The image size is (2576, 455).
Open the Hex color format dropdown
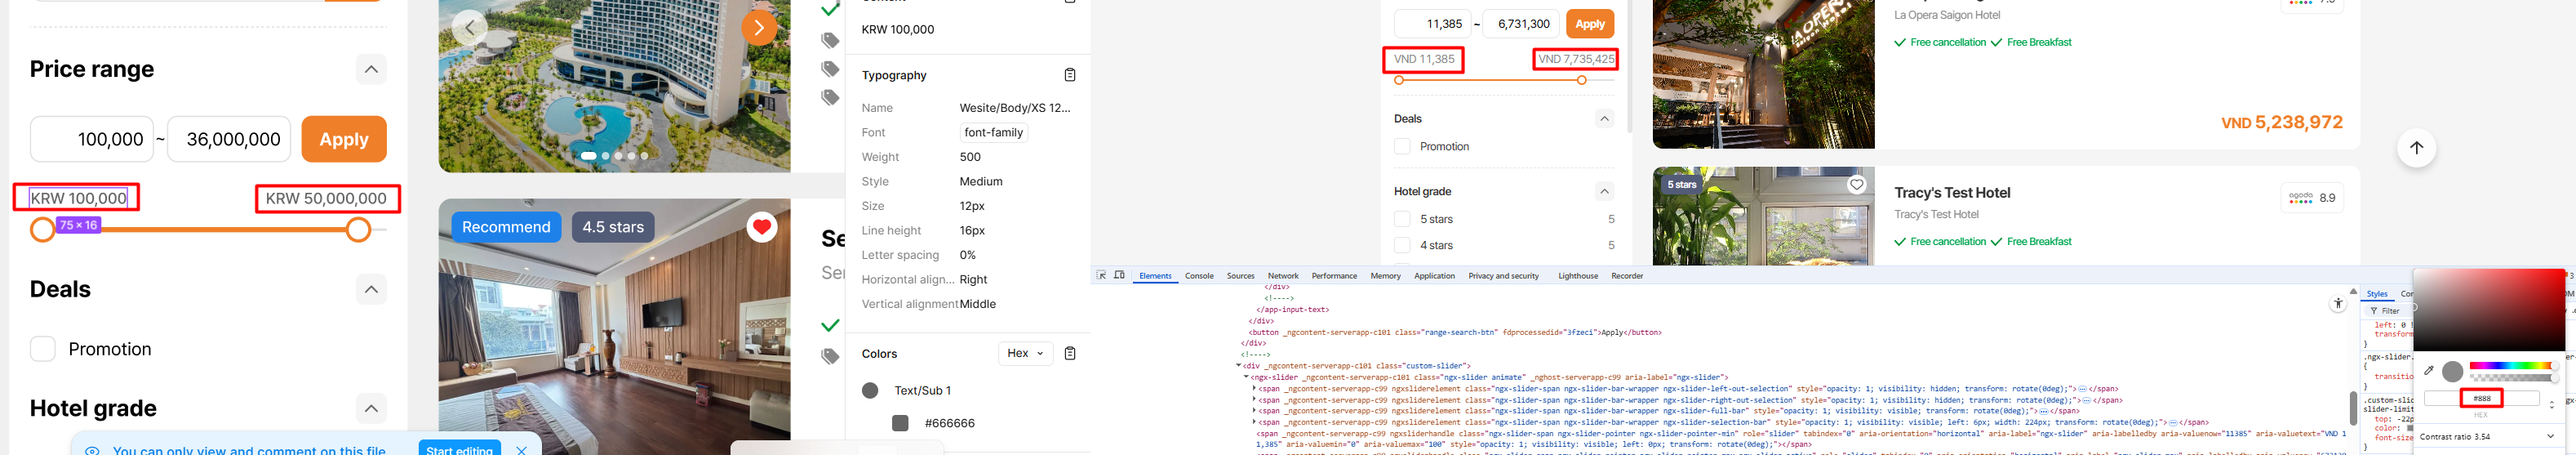click(1025, 353)
